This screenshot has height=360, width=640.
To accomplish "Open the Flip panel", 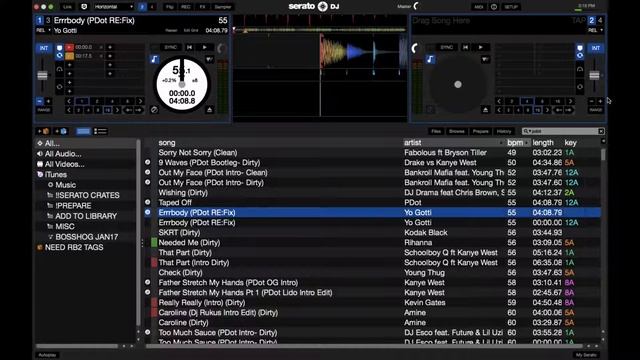I will (x=169, y=7).
